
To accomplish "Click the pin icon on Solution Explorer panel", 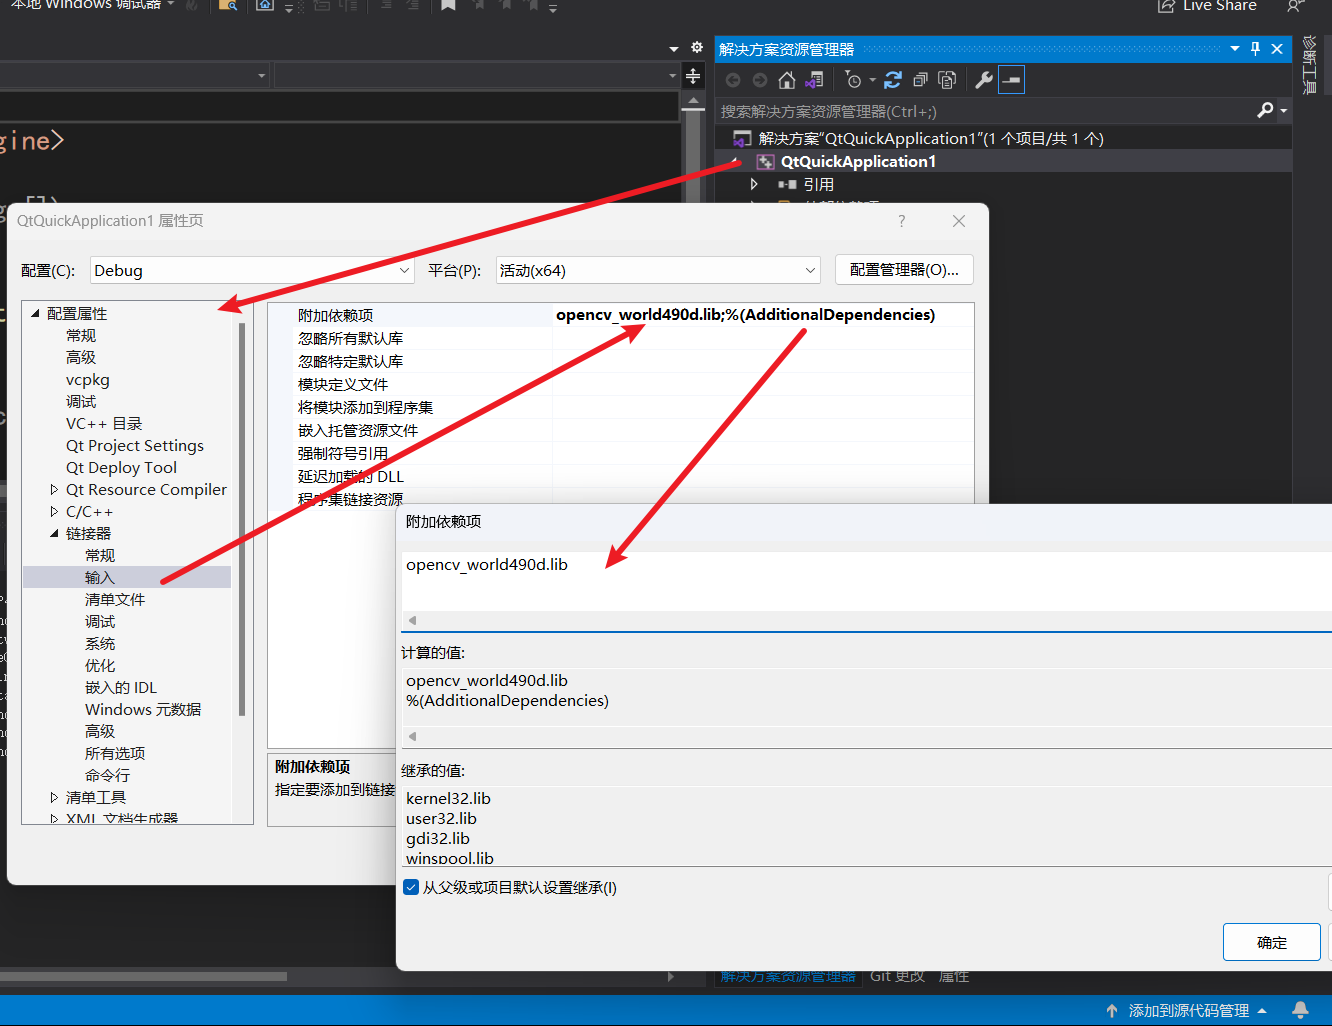I will coord(1255,48).
